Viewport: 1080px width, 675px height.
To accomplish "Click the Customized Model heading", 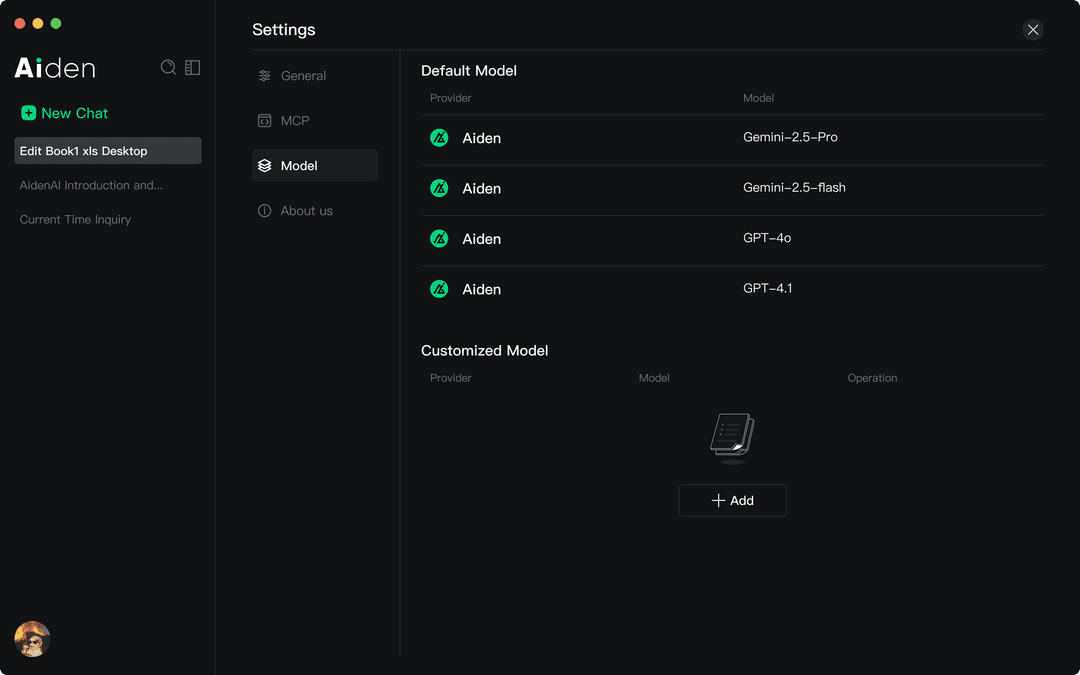I will coord(484,351).
